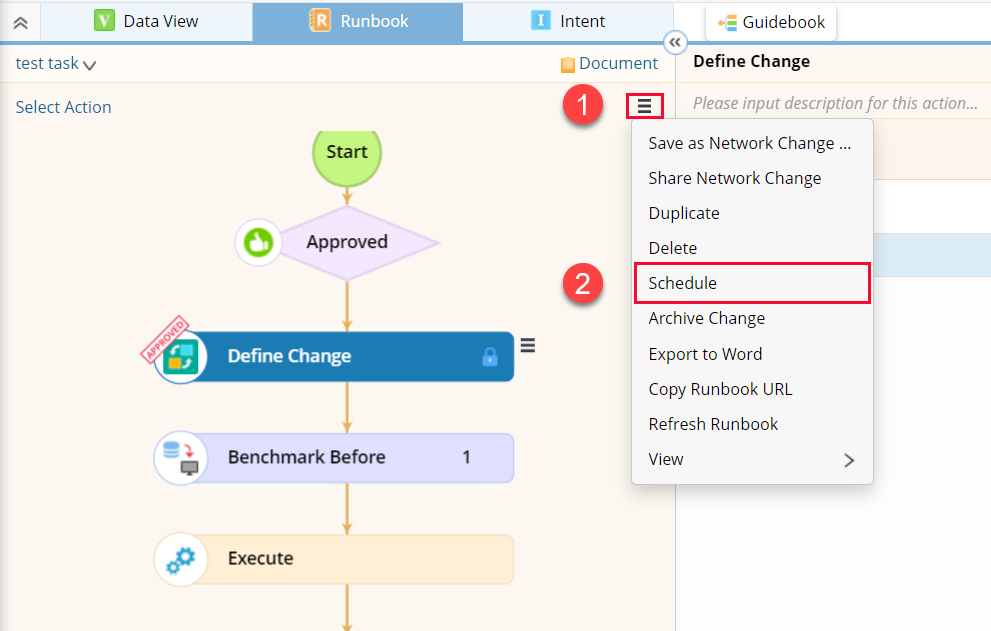Switch to the Data View tab

click(x=146, y=21)
